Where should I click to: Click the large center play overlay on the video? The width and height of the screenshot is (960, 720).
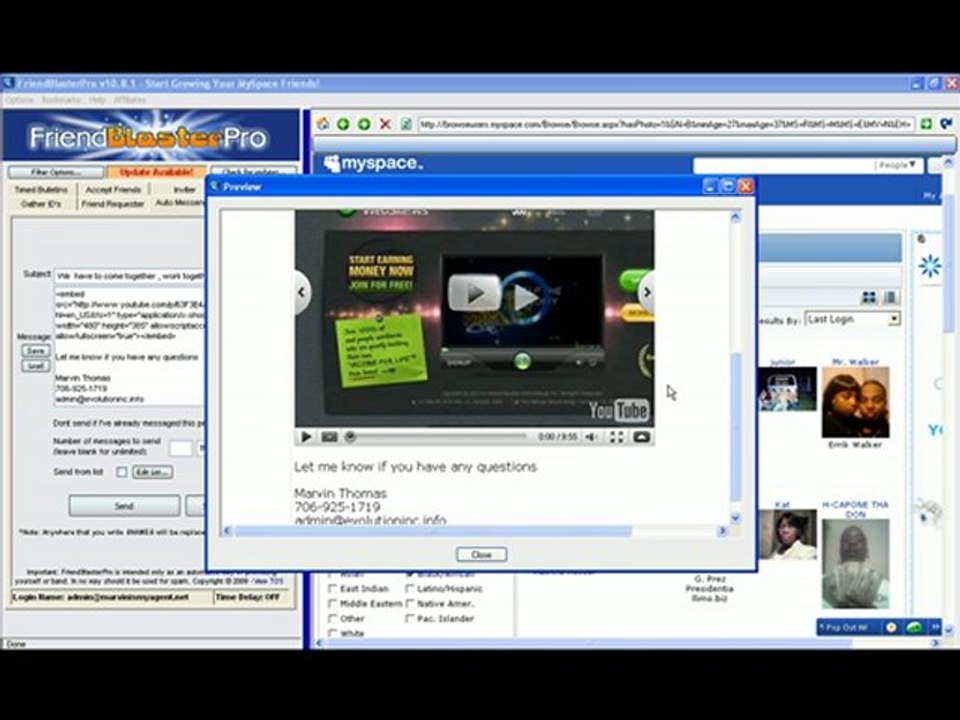tap(475, 293)
